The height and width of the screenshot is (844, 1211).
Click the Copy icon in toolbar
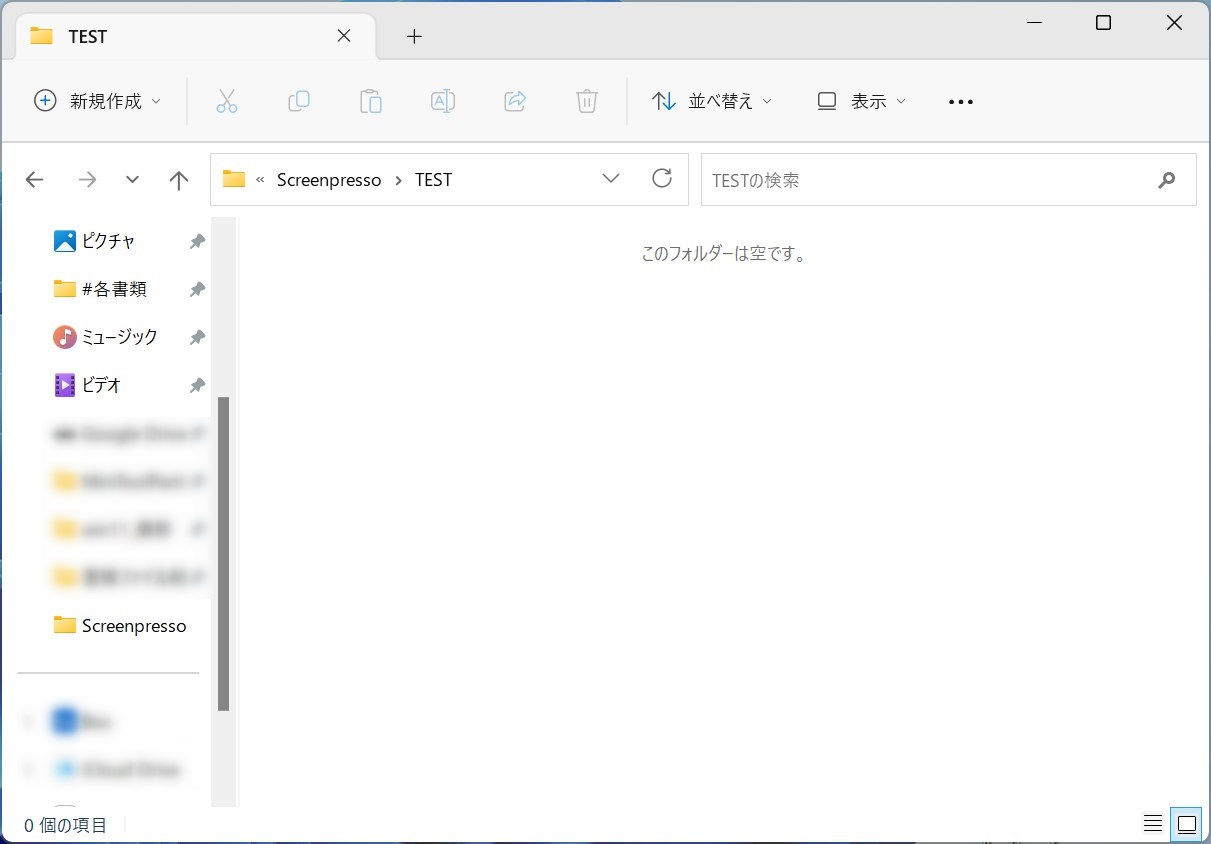click(299, 101)
